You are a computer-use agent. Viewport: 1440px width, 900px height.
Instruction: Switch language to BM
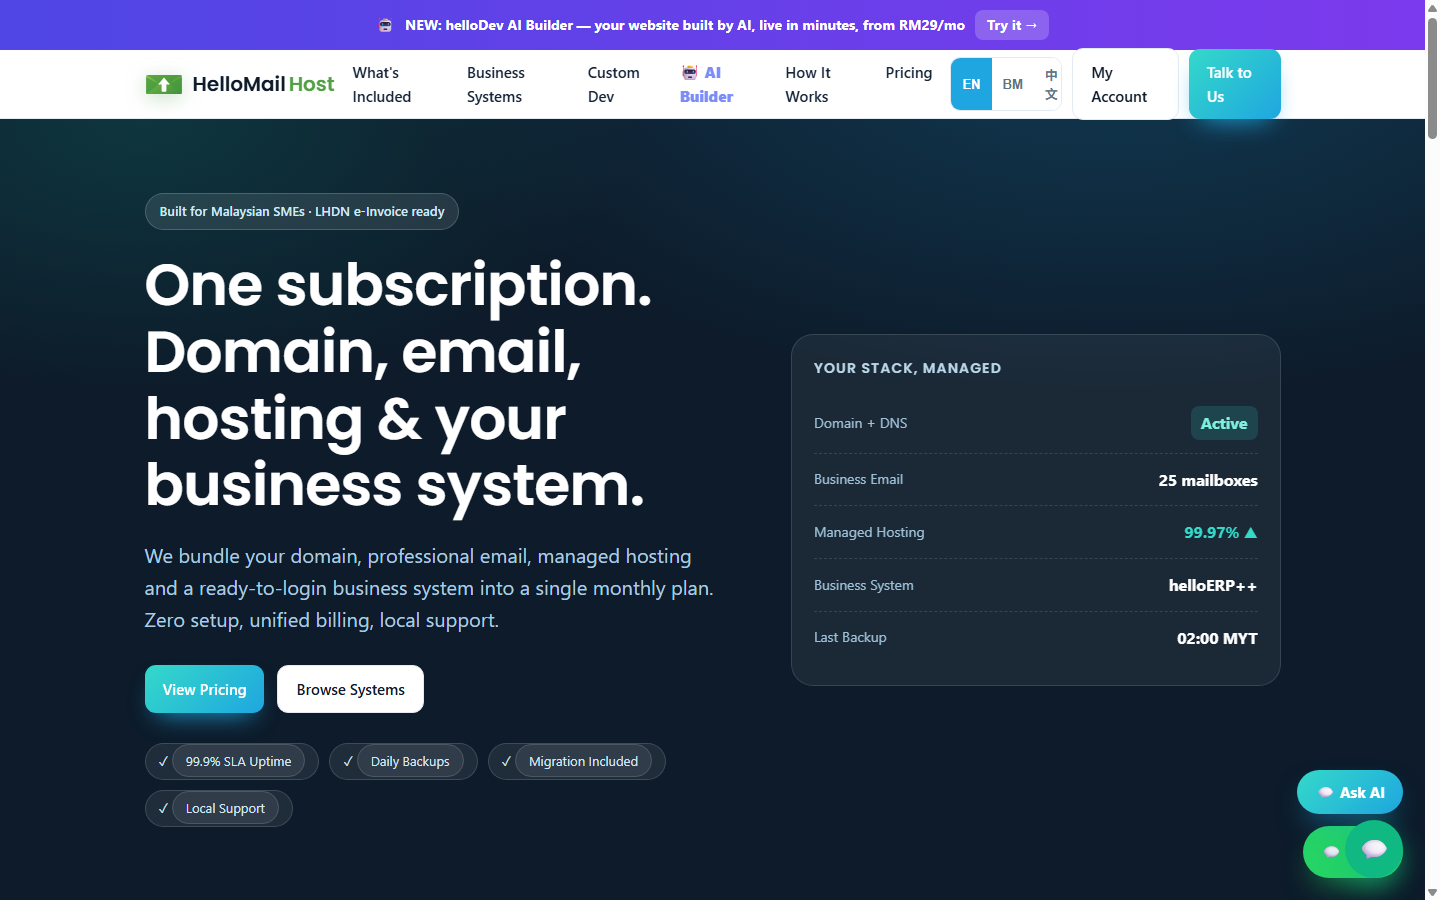(1013, 84)
